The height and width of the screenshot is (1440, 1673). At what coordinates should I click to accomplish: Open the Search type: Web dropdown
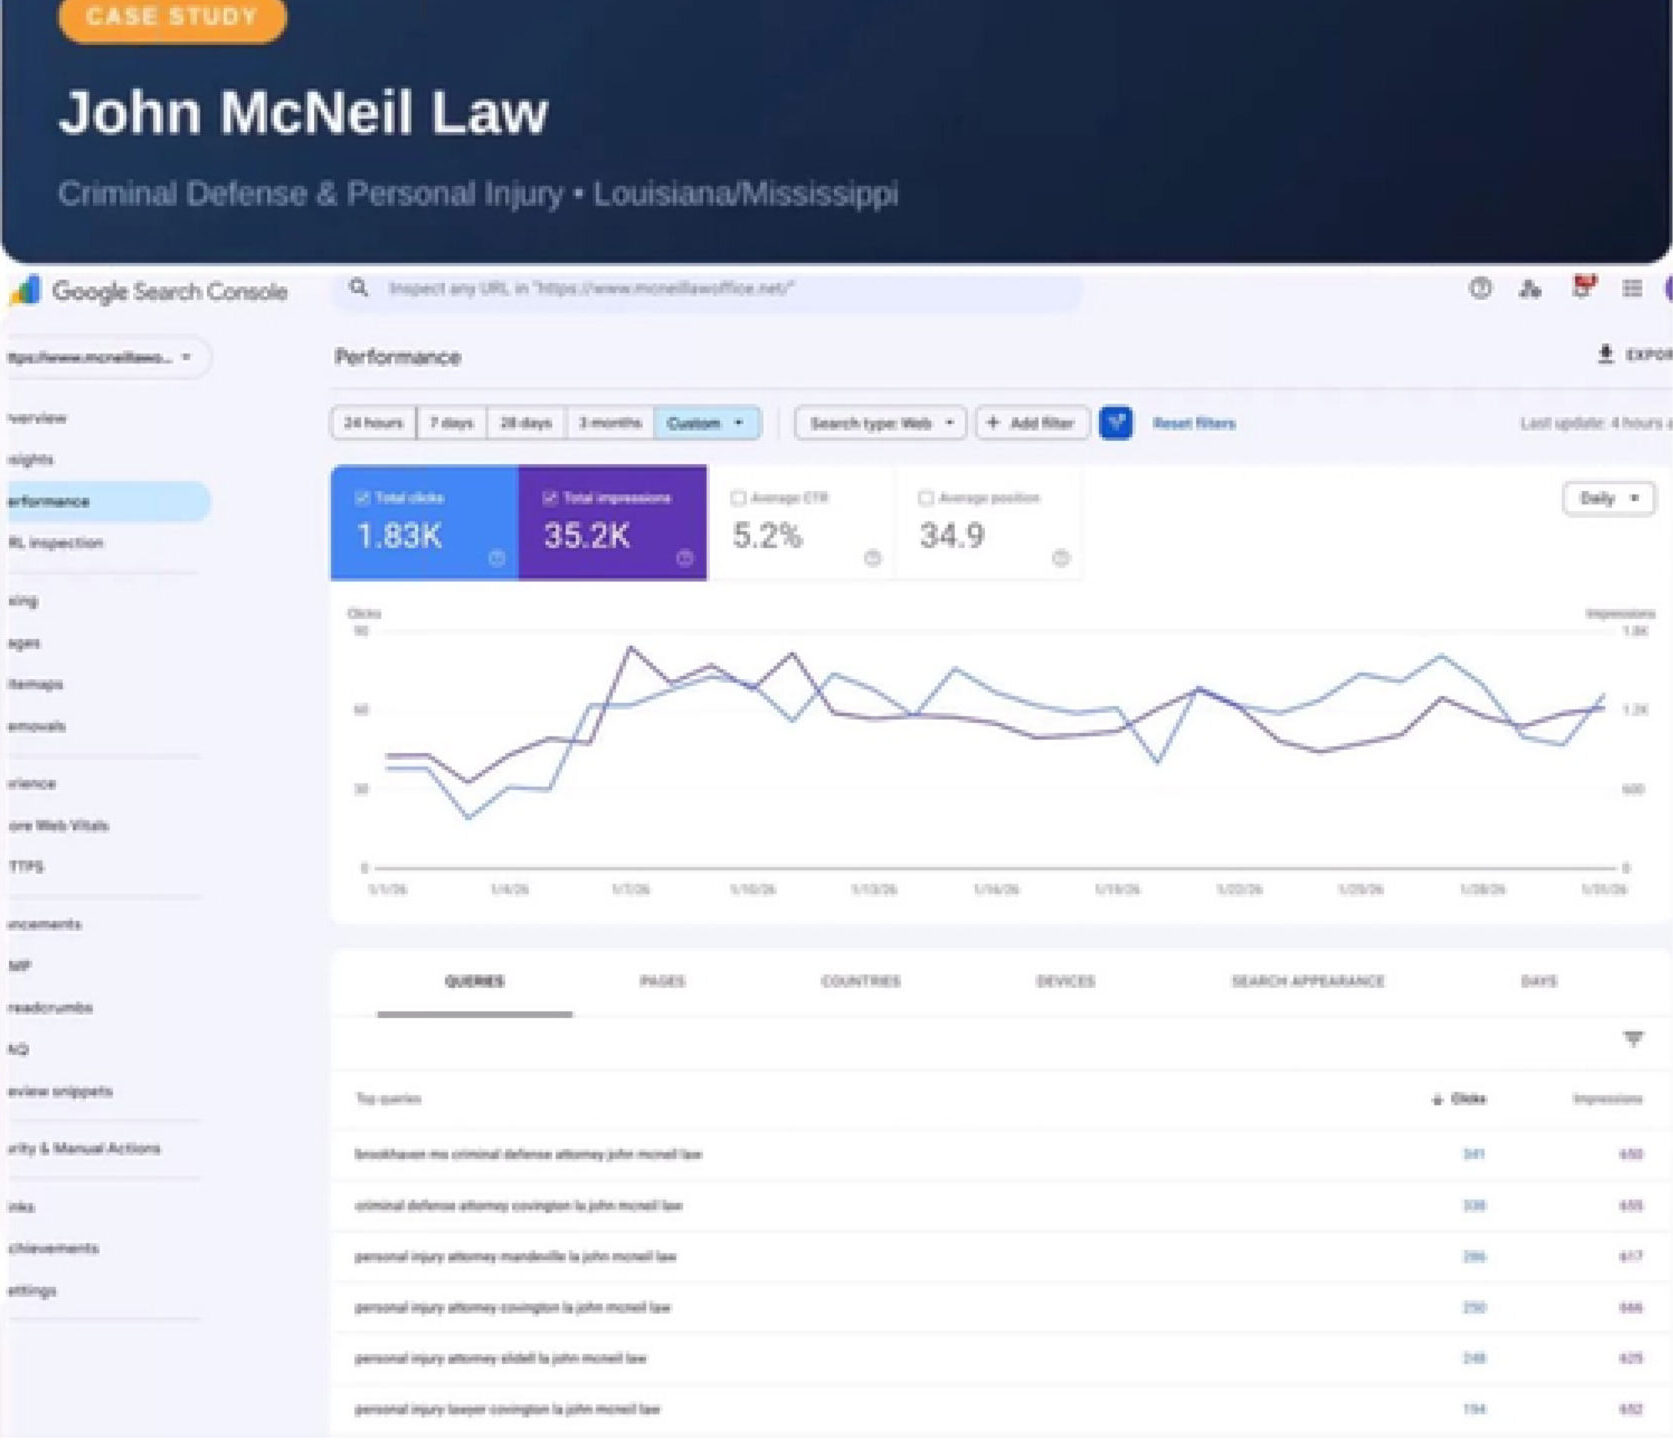tap(880, 423)
